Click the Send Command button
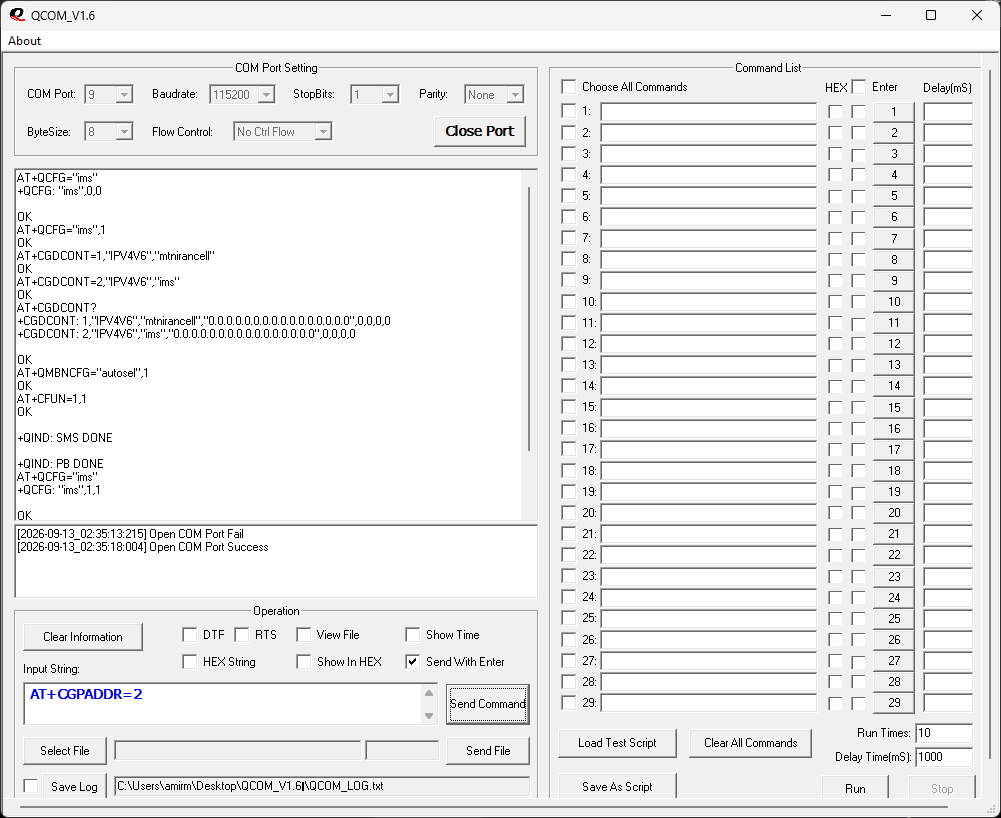The image size is (1001, 818). tap(488, 704)
